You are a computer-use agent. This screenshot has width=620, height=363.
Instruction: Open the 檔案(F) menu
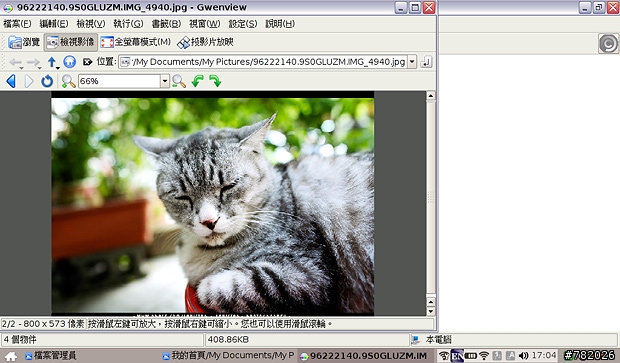(17, 24)
